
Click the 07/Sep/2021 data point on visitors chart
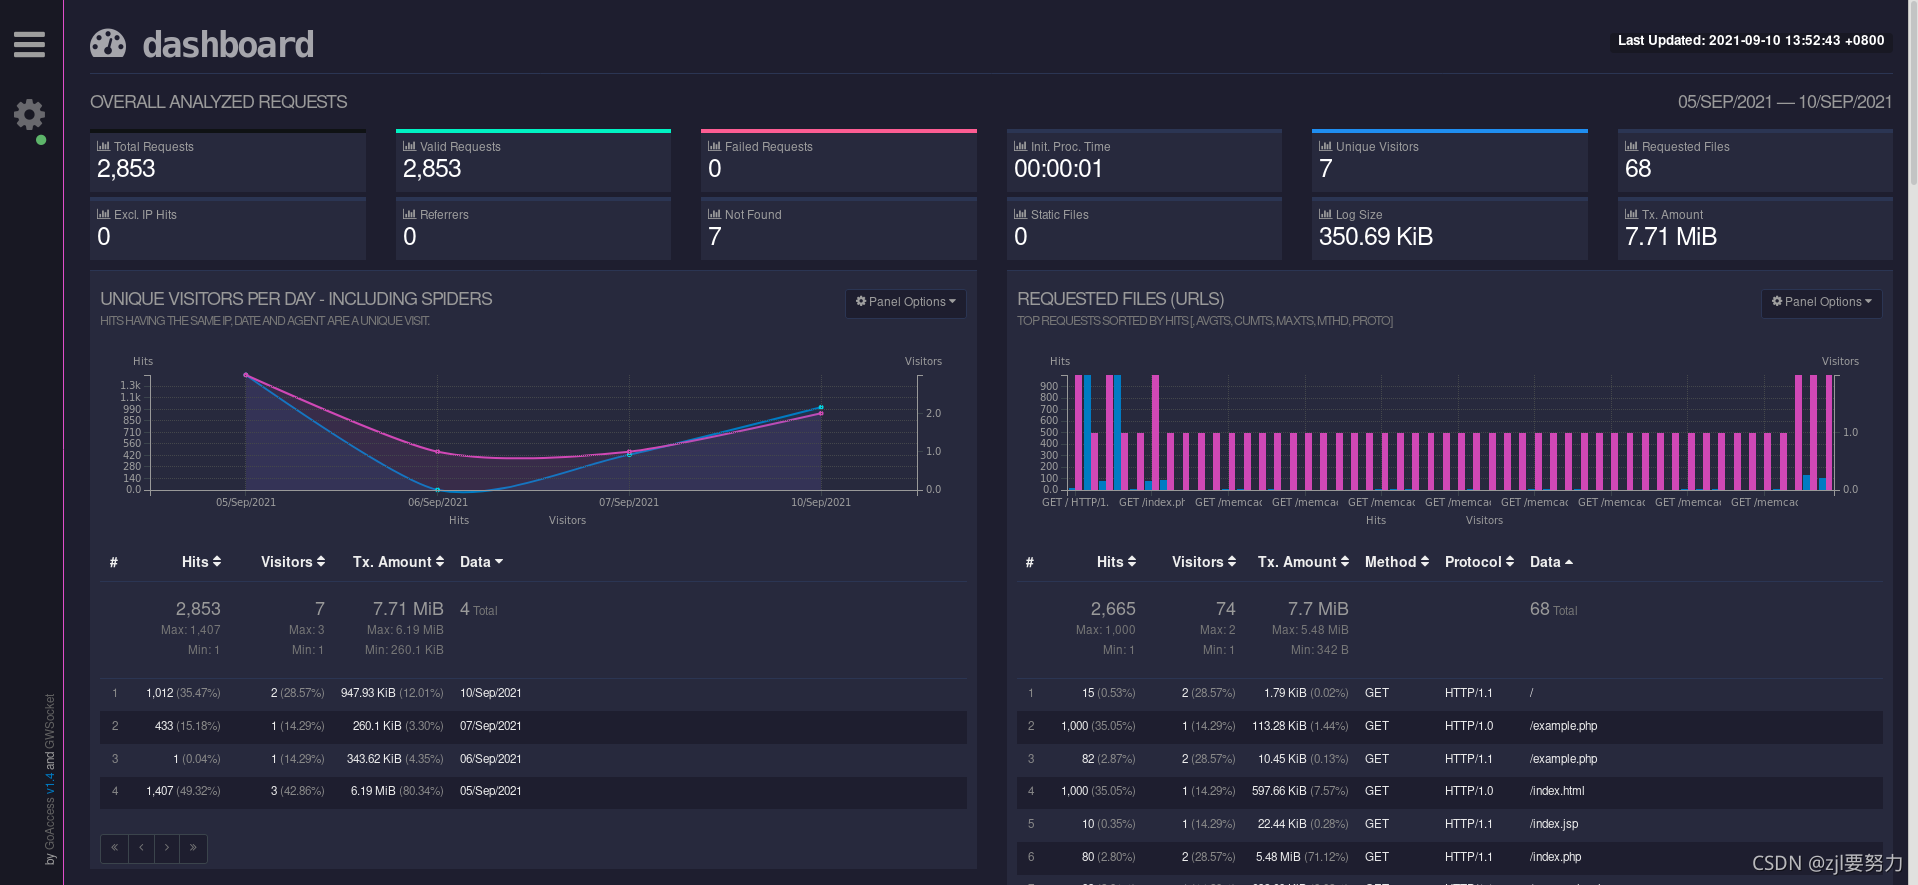[x=629, y=455]
